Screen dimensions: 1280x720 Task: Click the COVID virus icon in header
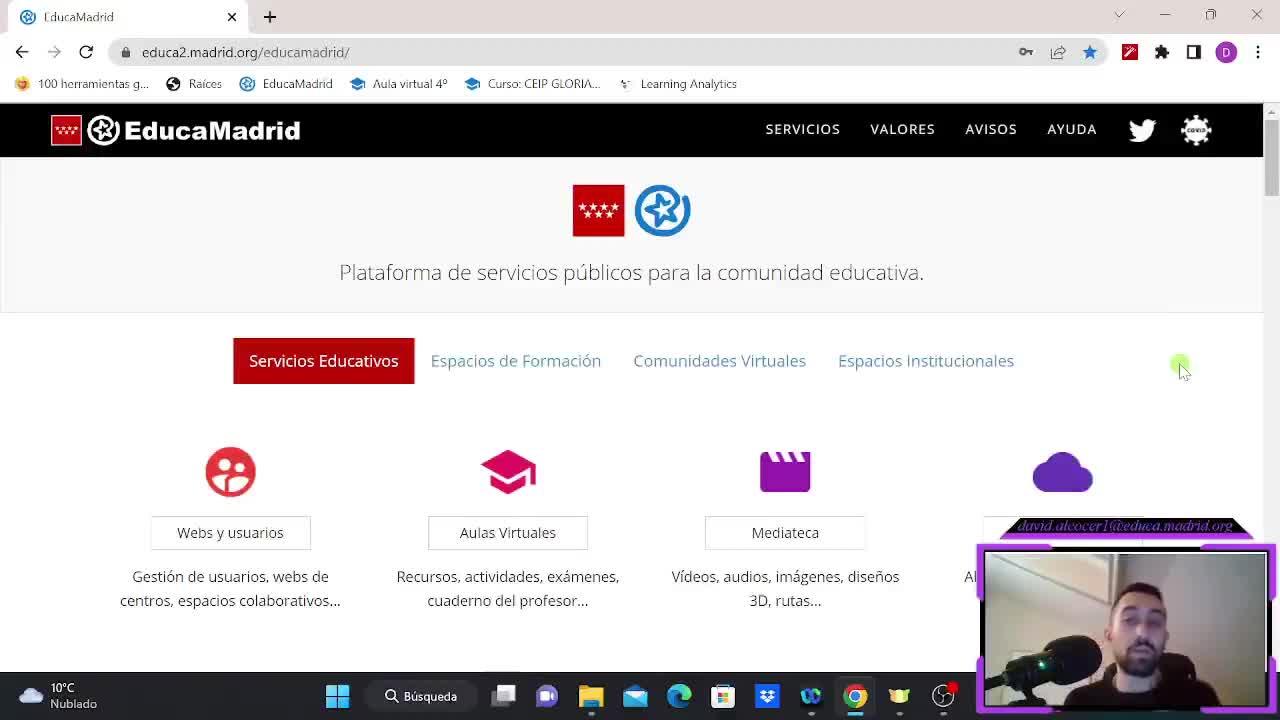[1196, 130]
